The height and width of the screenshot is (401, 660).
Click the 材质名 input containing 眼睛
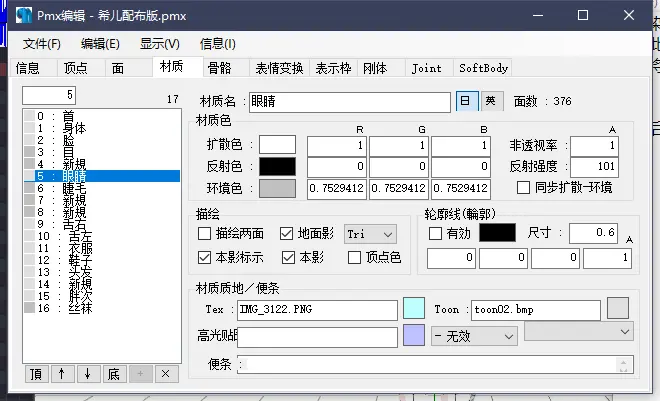pos(350,102)
